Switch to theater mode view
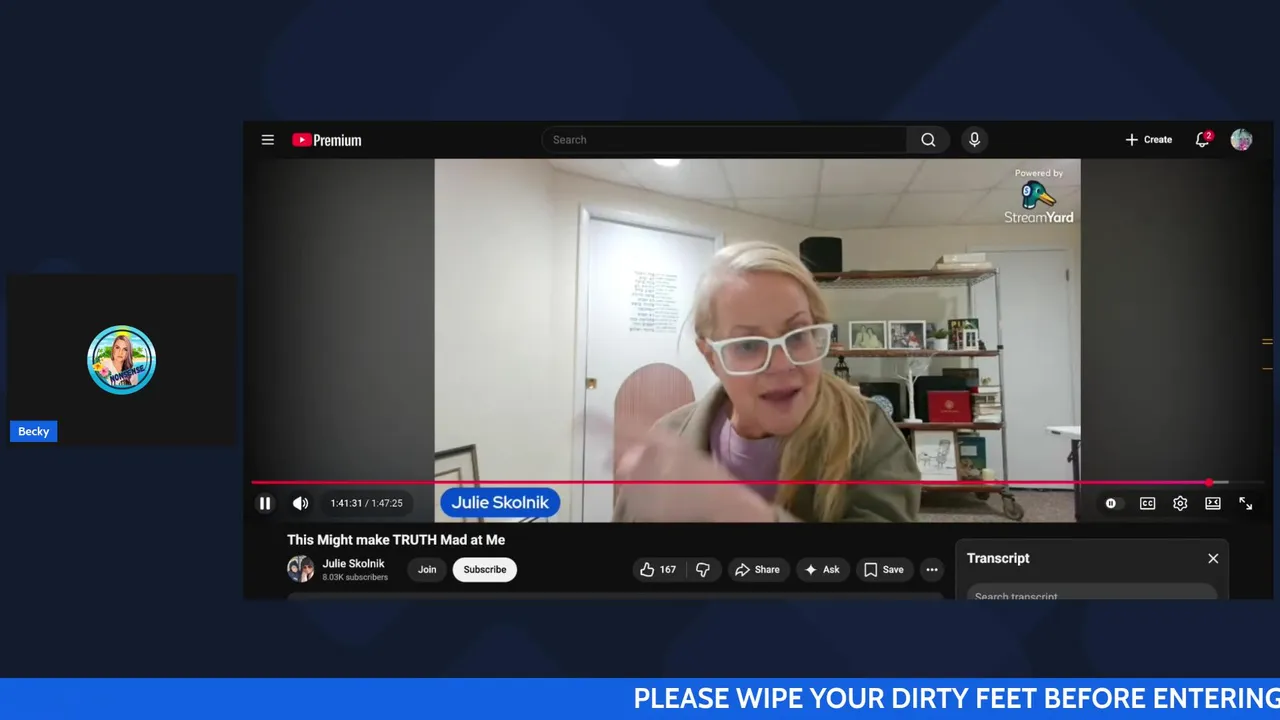The width and height of the screenshot is (1280, 720). 1213,503
